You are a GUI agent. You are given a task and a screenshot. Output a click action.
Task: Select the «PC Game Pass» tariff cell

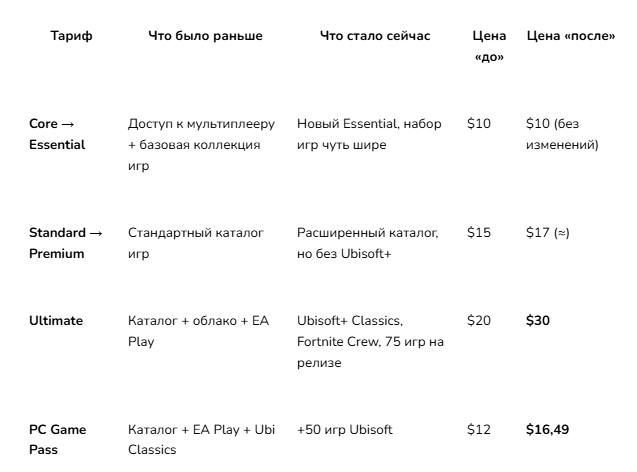click(58, 440)
